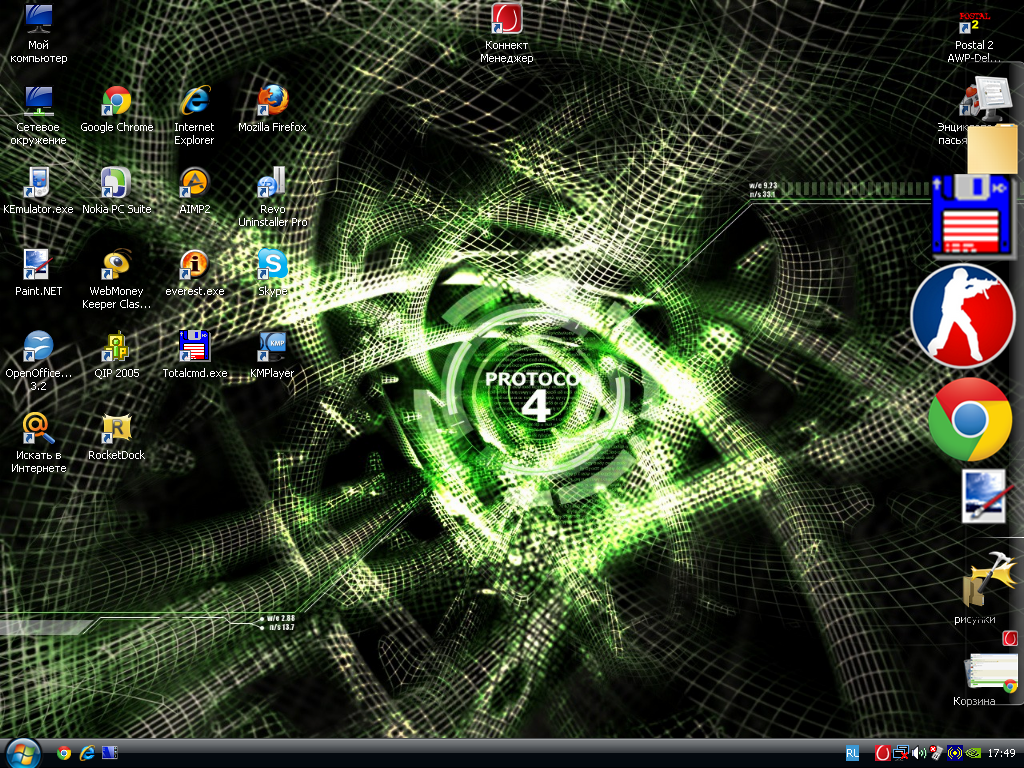Select the Totalcmd.exe desktop icon
Image resolution: width=1024 pixels, height=768 pixels.
194,347
